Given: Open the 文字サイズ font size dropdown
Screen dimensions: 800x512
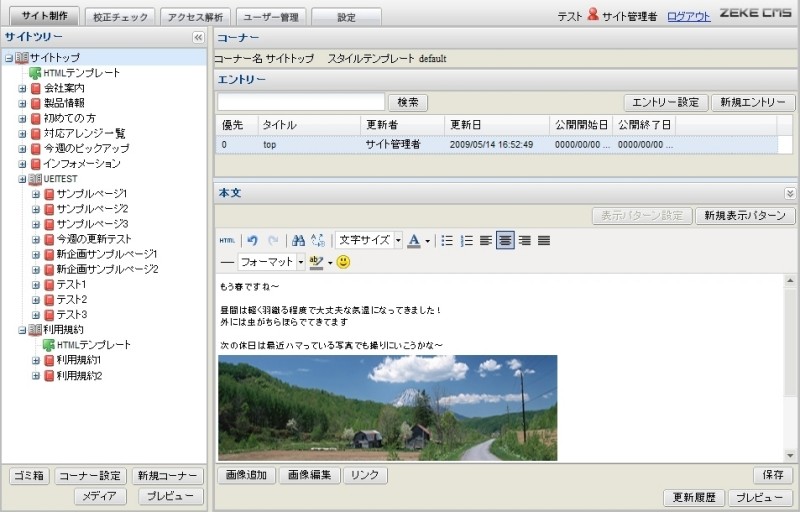Looking at the screenshot, I should [398, 241].
